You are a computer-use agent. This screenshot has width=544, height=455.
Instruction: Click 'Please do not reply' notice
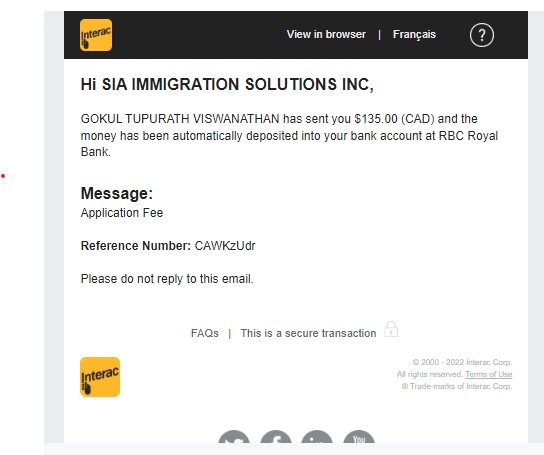pyautogui.click(x=167, y=279)
